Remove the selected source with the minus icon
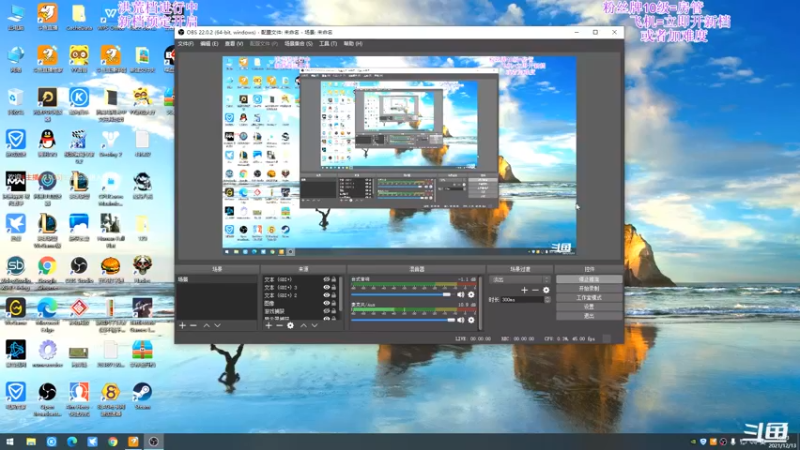Screen dimensions: 800x450 tap(280, 326)
